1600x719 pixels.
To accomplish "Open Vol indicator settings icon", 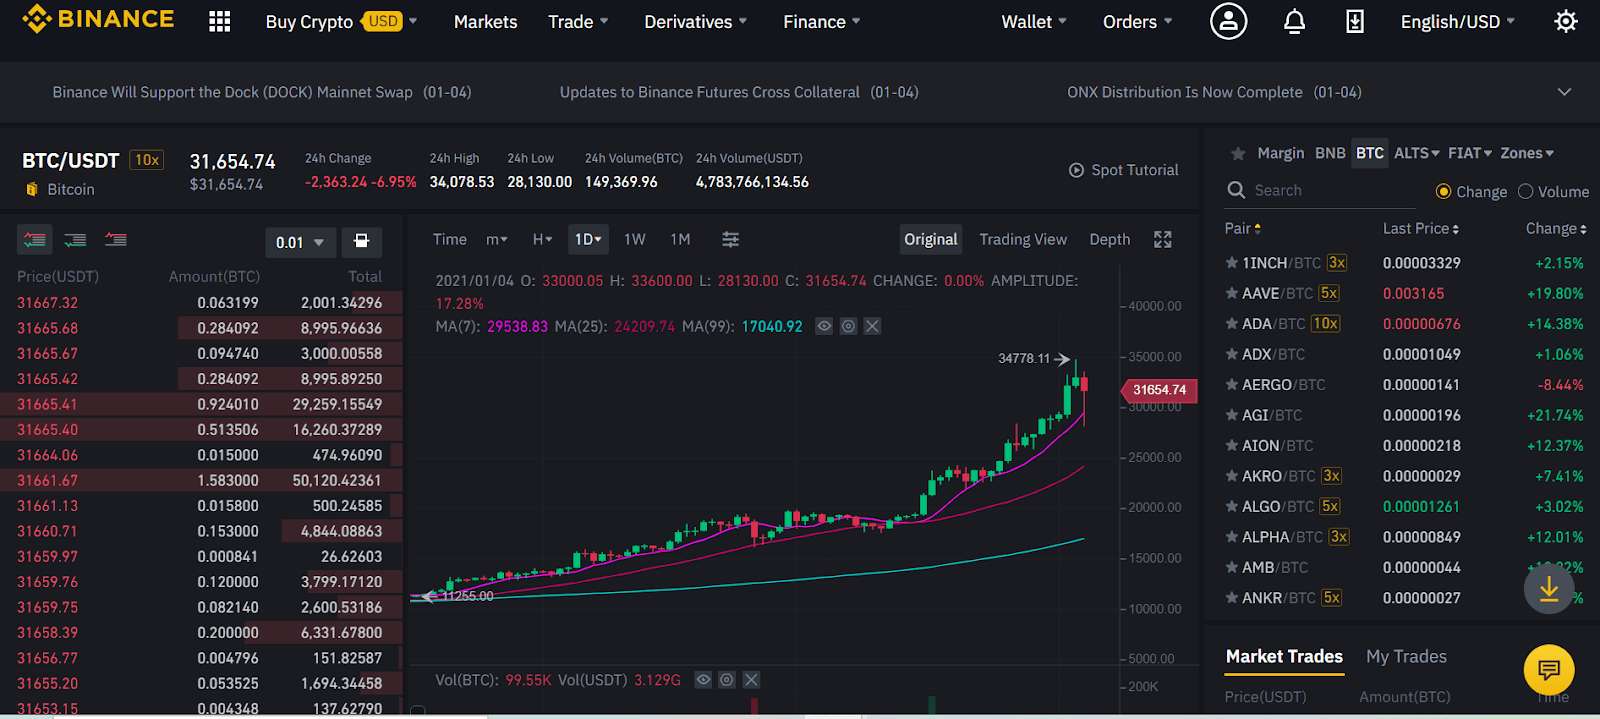I will point(727,680).
